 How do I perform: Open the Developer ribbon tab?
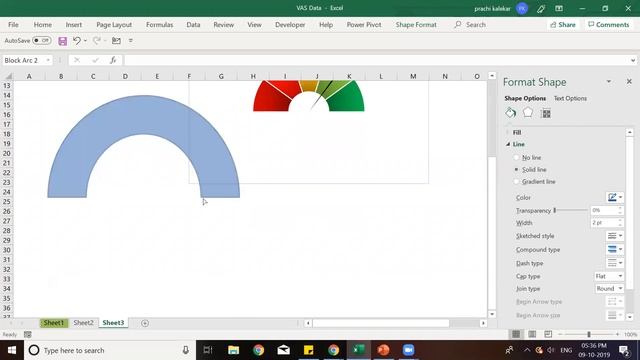290,24
